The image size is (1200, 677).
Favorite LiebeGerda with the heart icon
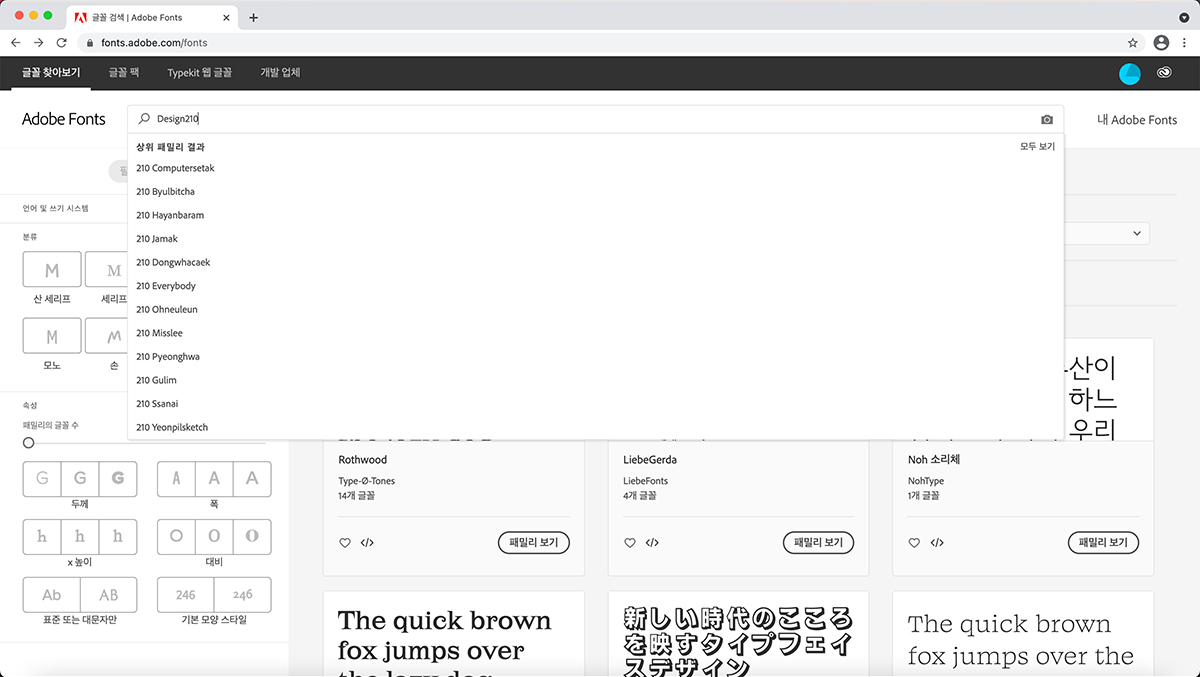630,543
